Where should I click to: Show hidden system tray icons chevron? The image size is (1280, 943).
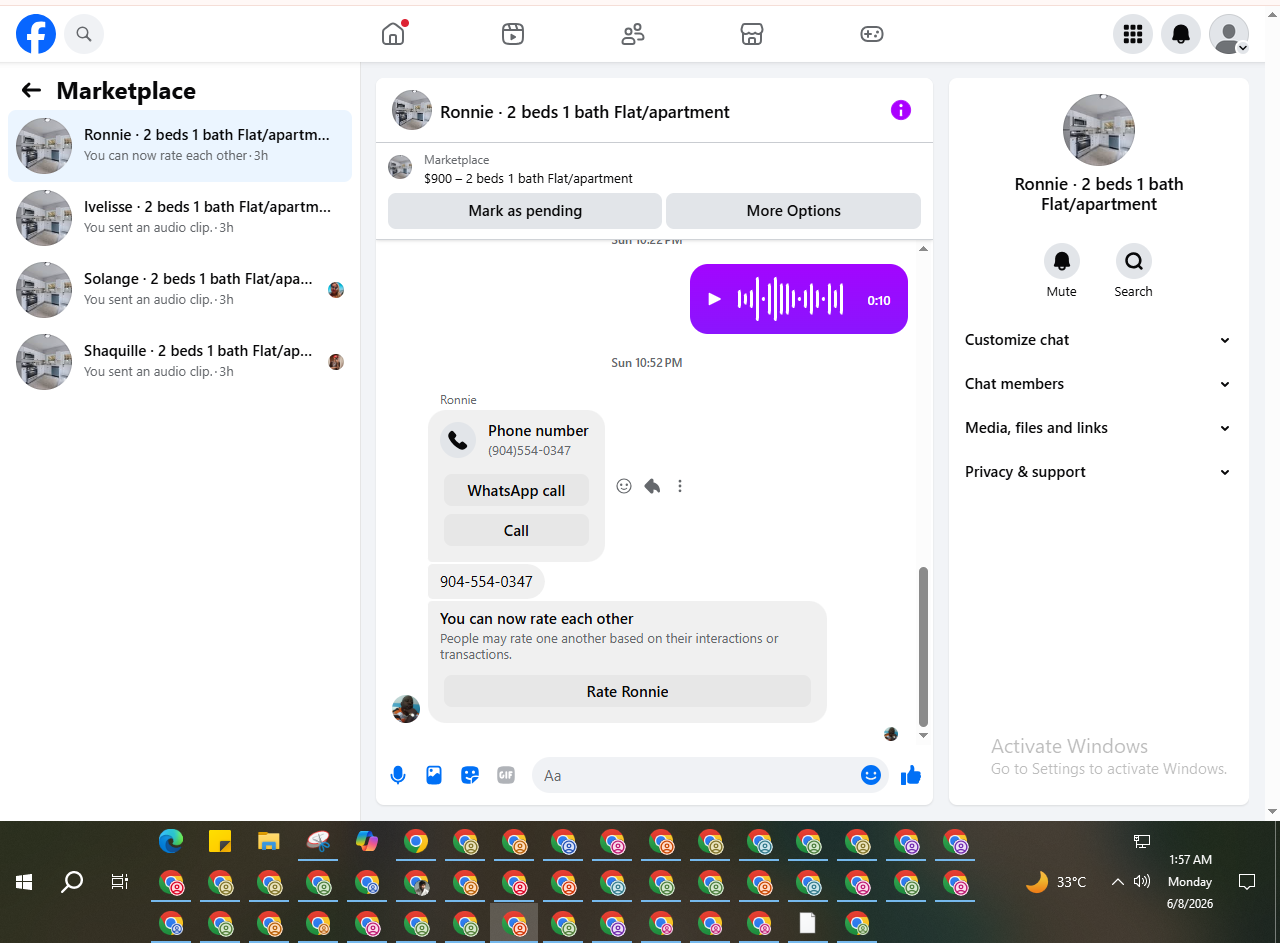click(x=1118, y=882)
